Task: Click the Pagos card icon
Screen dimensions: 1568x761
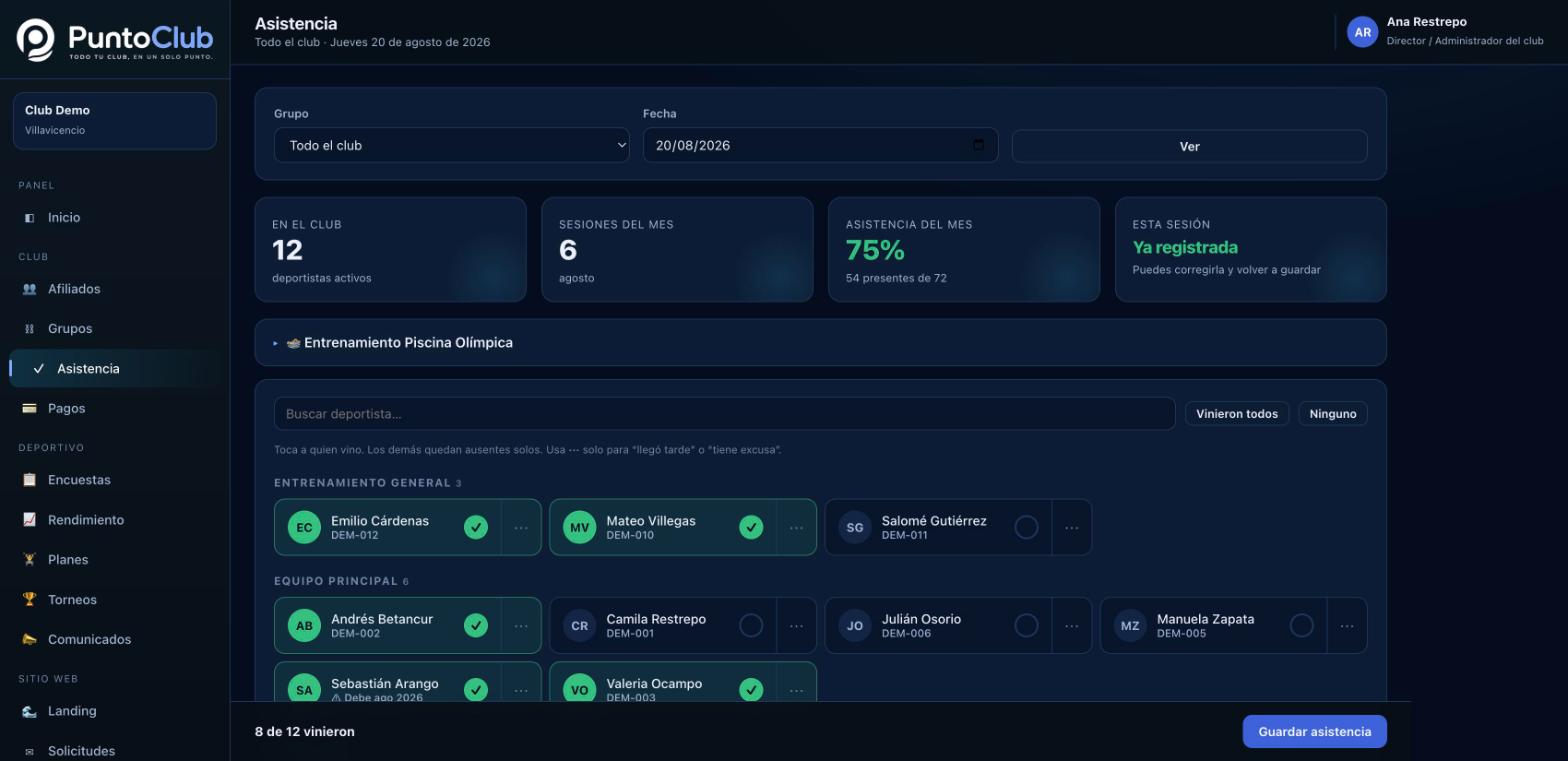Action: pyautogui.click(x=29, y=408)
